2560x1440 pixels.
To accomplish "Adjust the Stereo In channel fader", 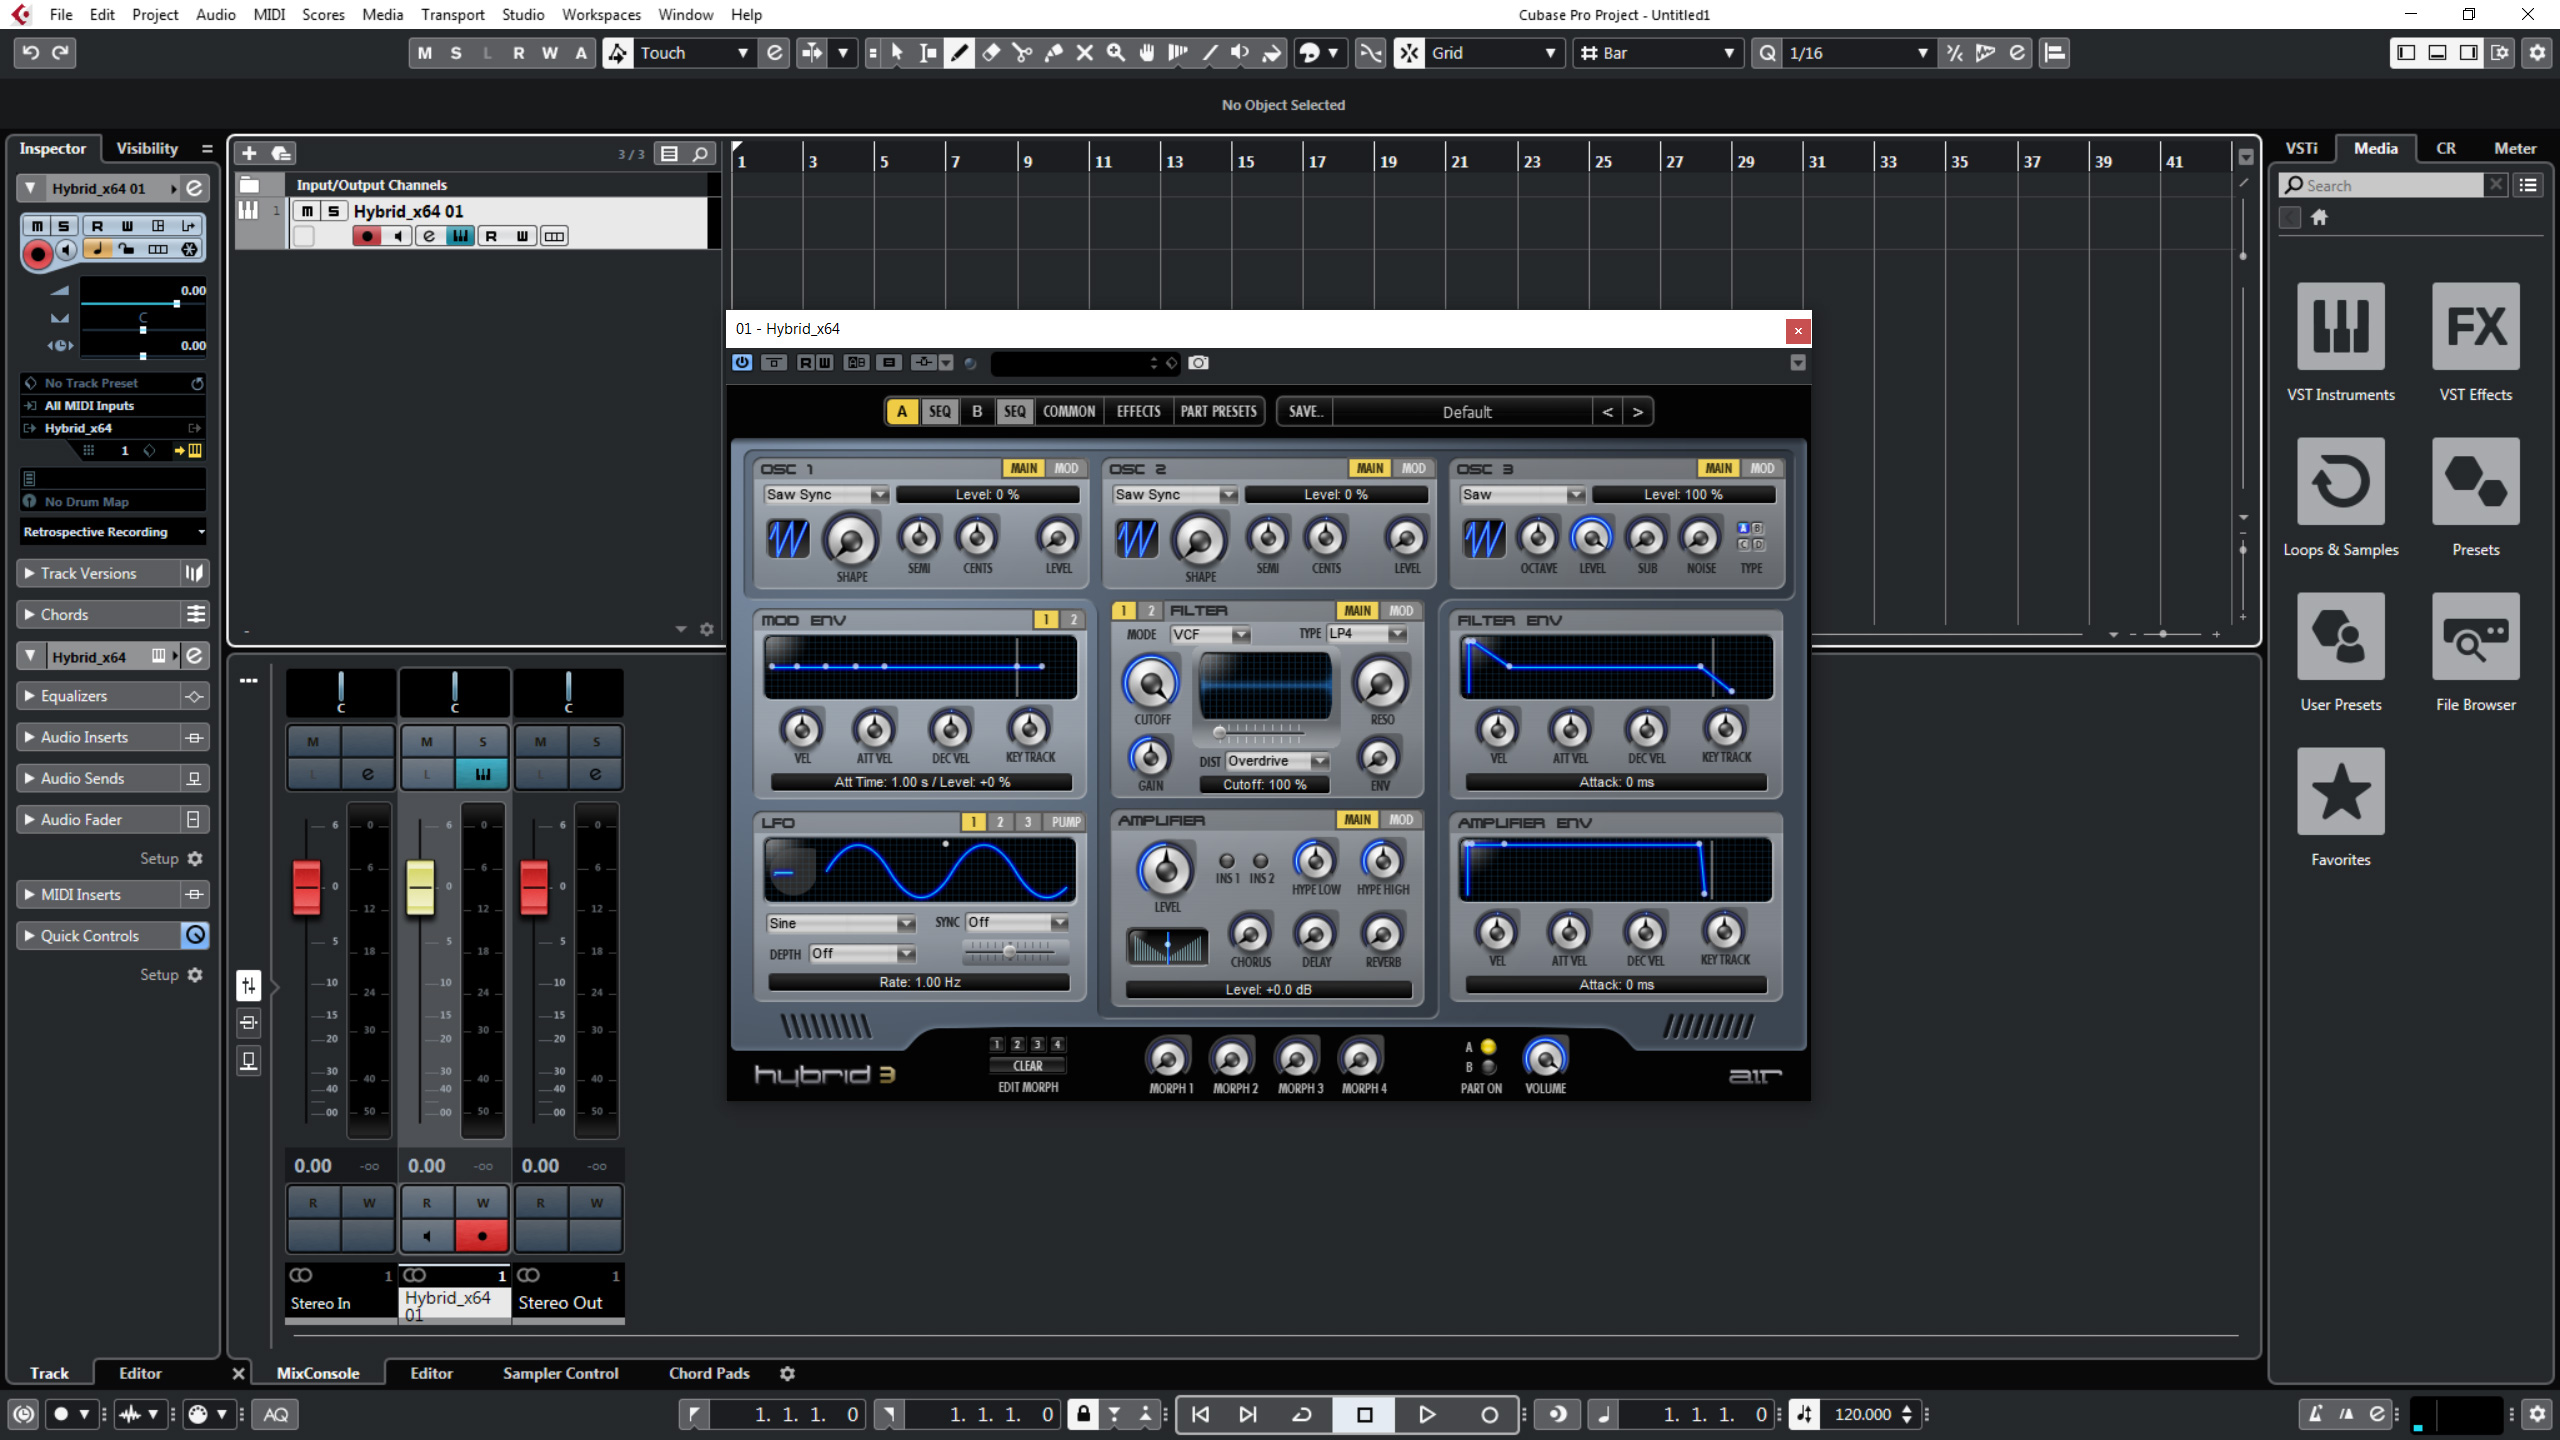I will (x=306, y=887).
